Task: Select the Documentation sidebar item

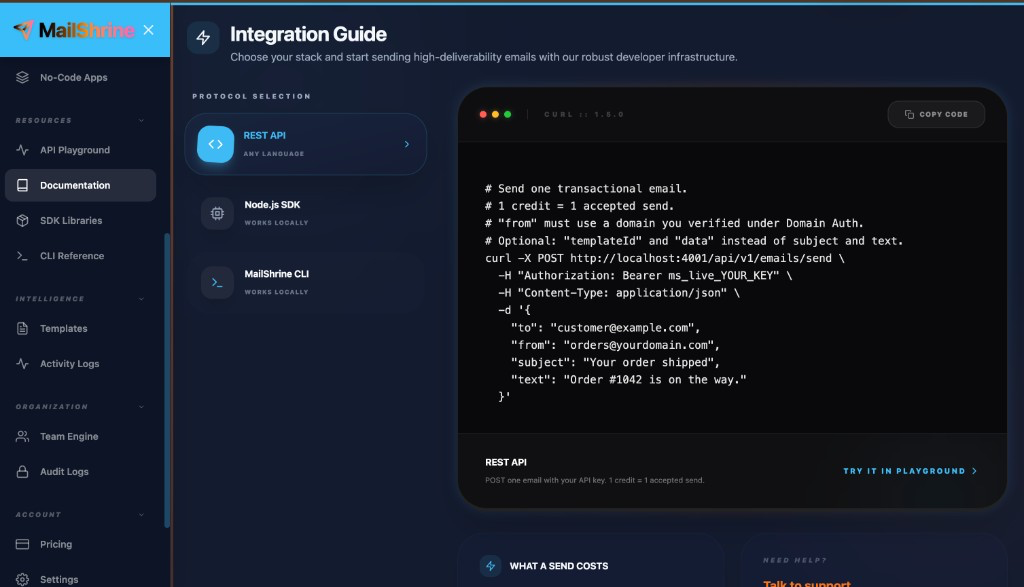Action: pos(80,185)
